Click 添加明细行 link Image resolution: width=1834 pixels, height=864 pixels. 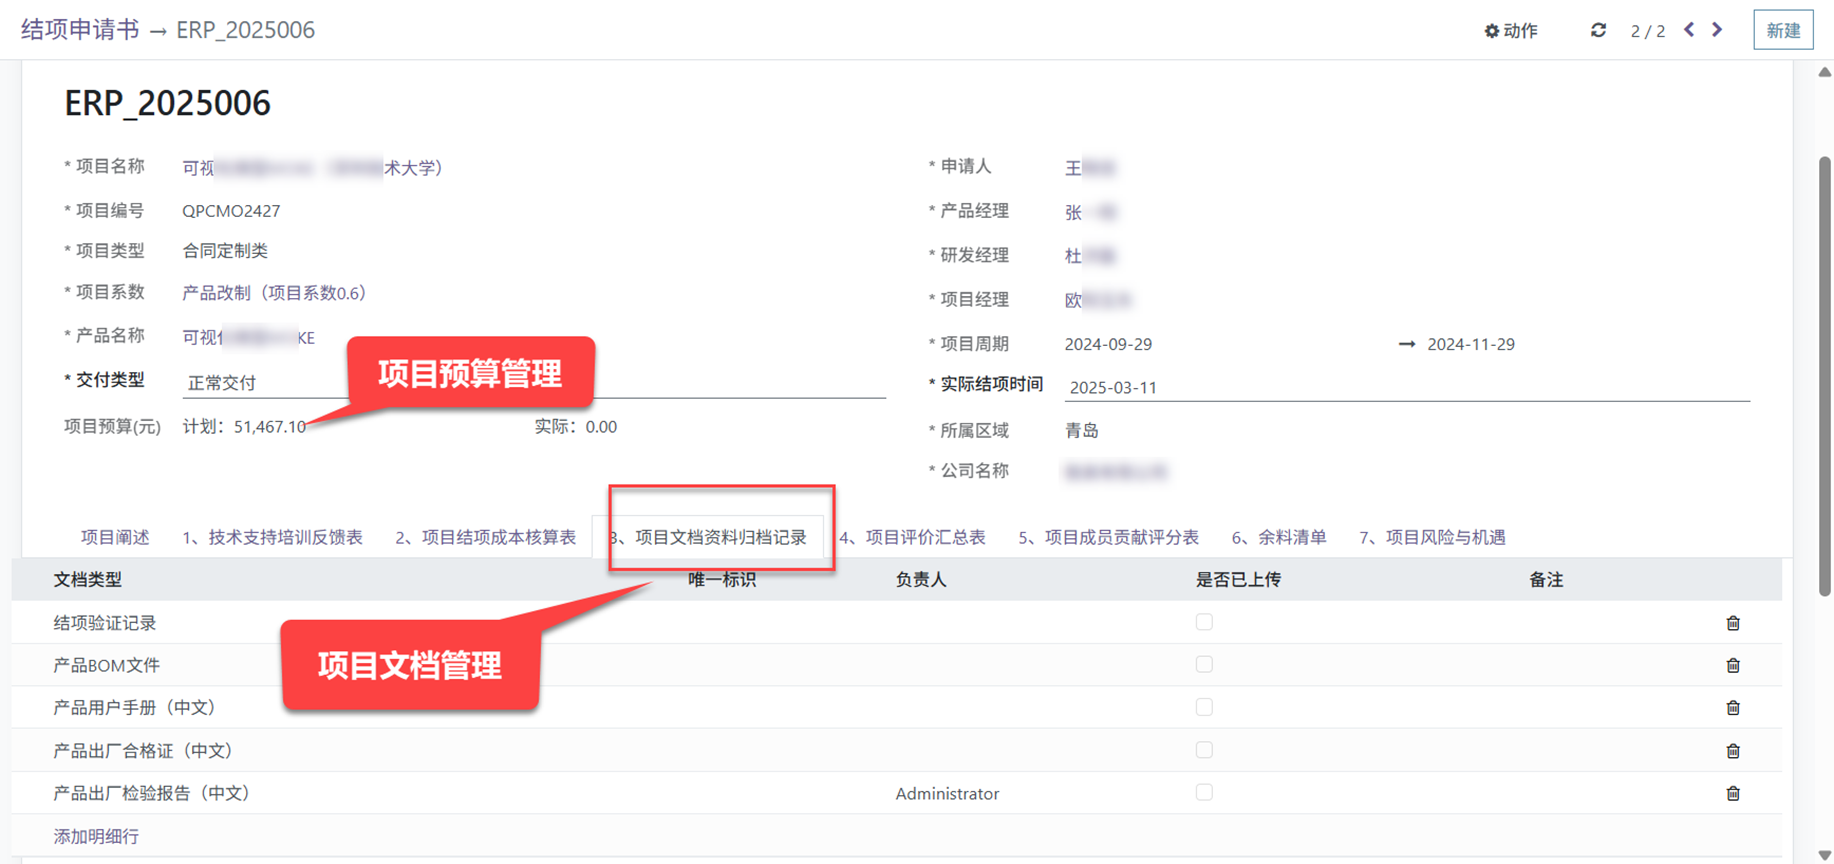[x=96, y=836]
